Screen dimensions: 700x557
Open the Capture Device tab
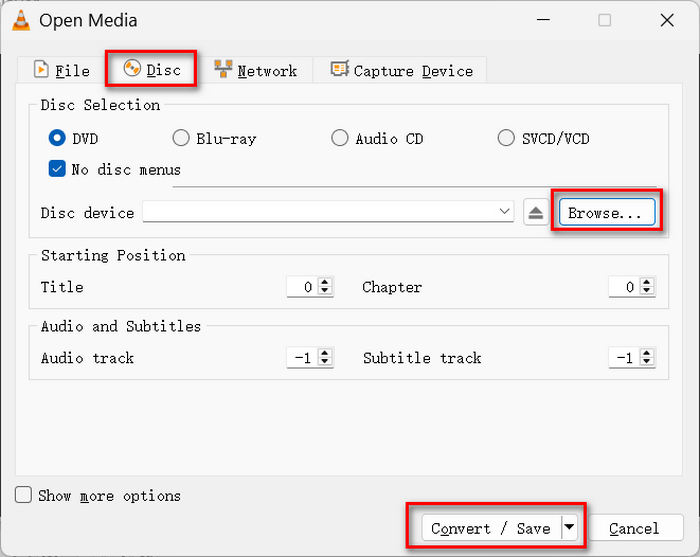point(401,70)
